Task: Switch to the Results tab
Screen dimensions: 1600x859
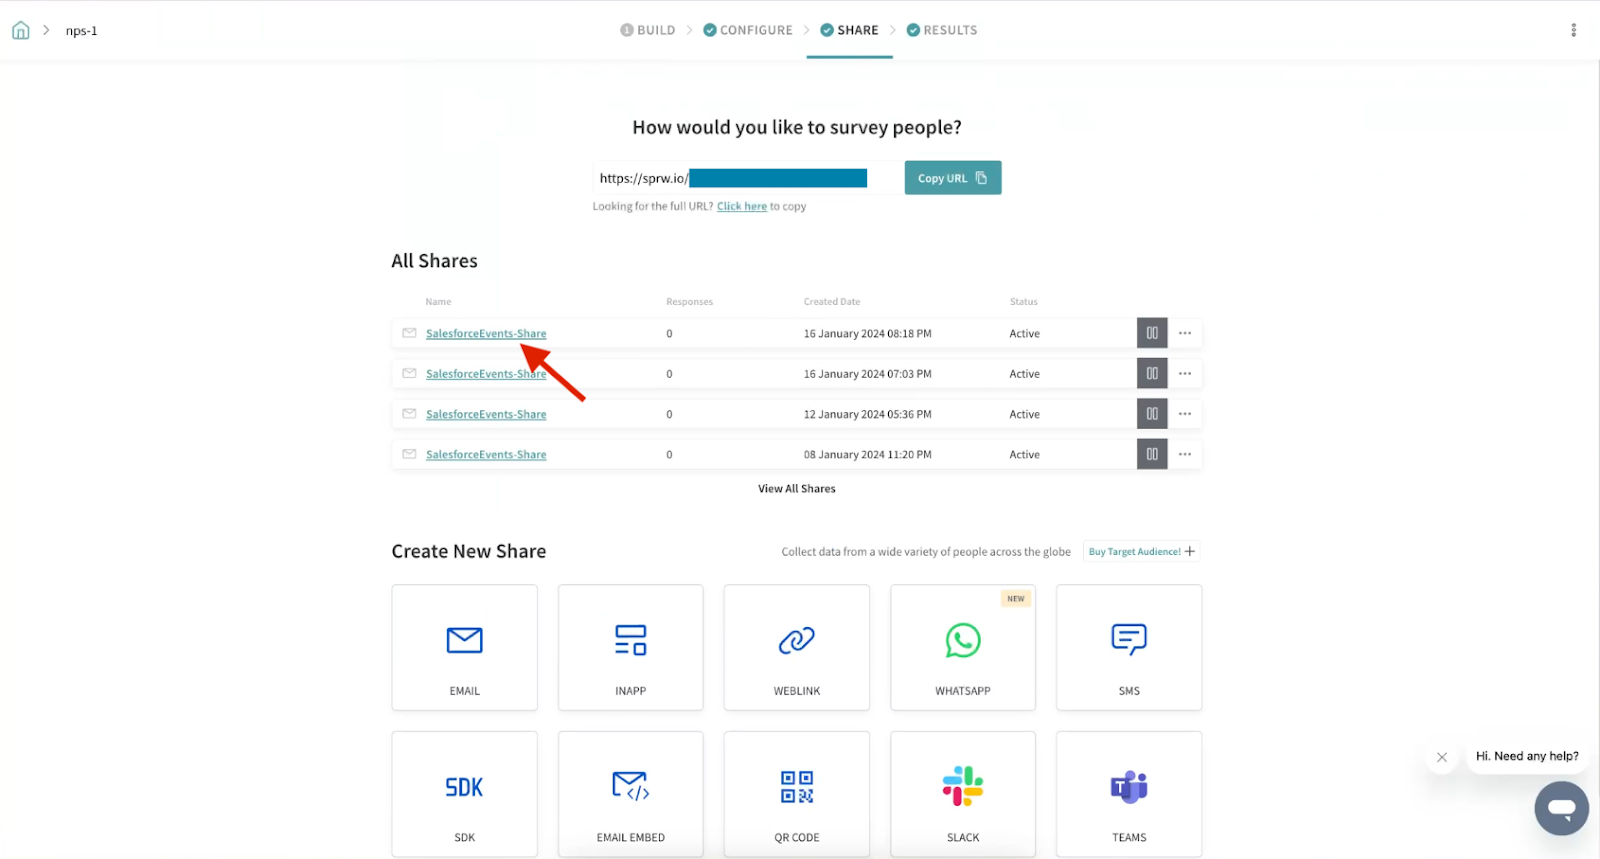Action: click(x=942, y=30)
